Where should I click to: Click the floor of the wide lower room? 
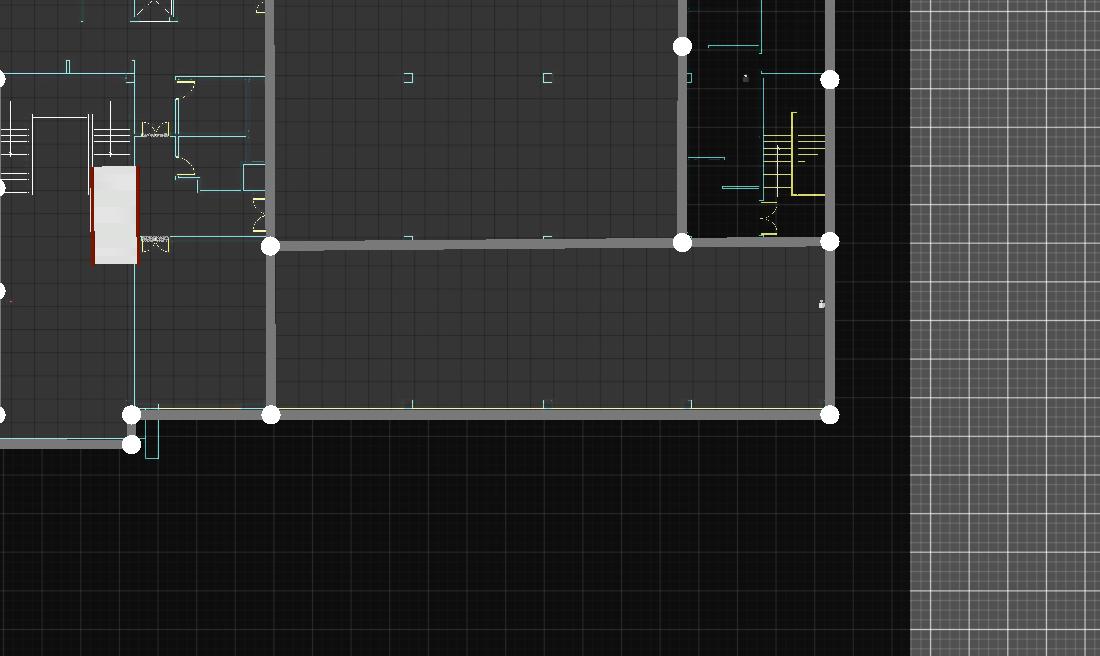click(x=550, y=330)
